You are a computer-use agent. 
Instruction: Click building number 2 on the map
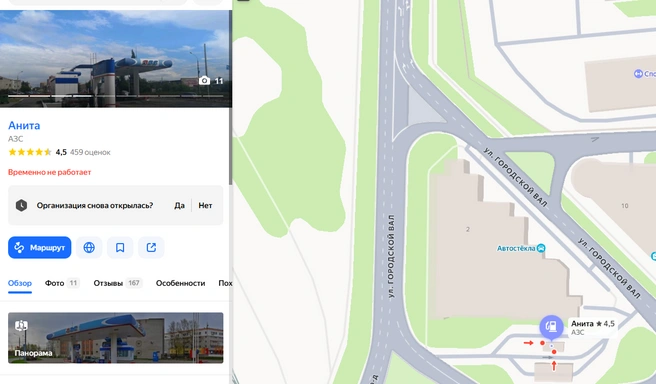coord(468,229)
